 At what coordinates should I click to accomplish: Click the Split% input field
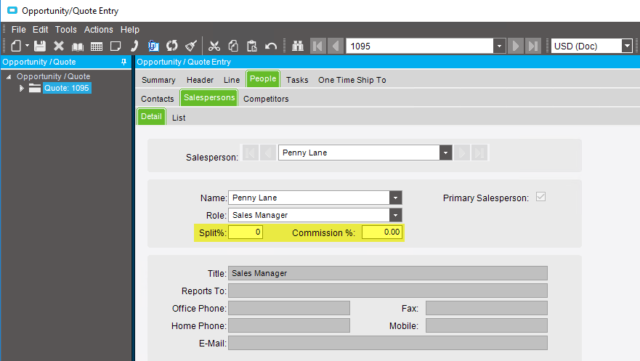point(246,232)
